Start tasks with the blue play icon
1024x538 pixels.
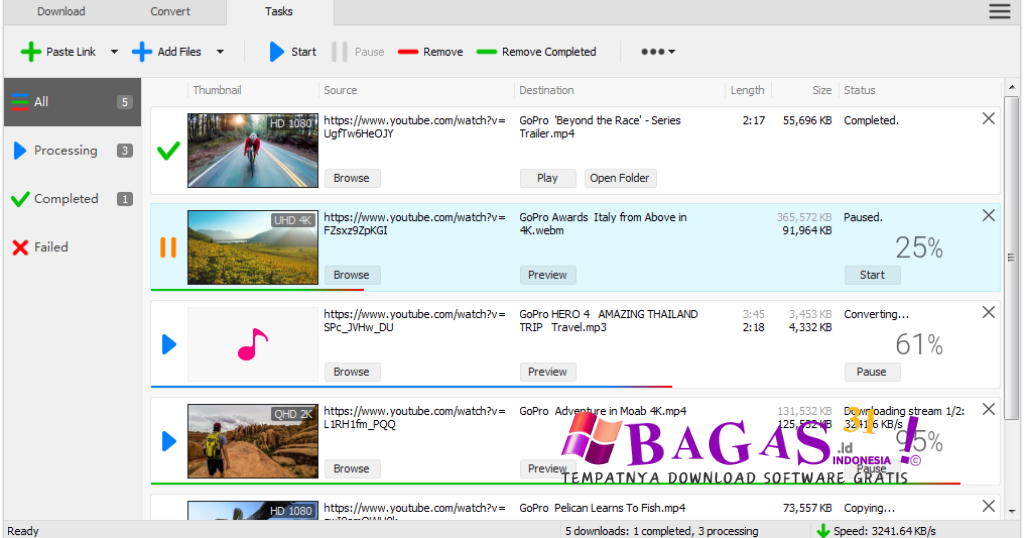[277, 52]
